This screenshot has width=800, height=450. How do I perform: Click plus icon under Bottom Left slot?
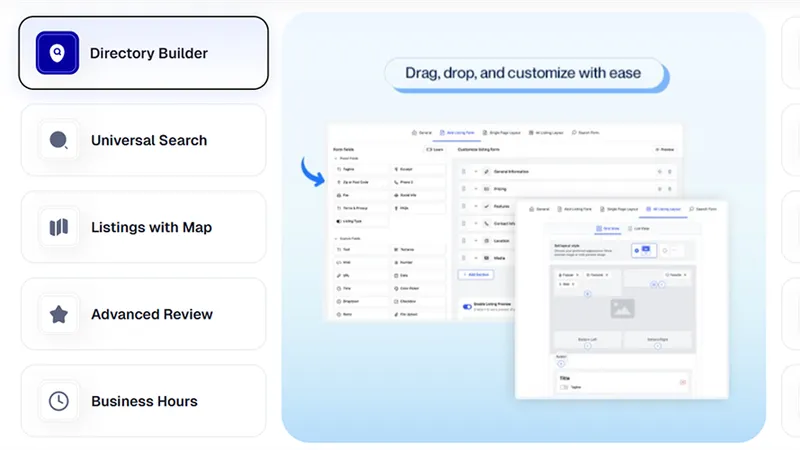(x=587, y=346)
